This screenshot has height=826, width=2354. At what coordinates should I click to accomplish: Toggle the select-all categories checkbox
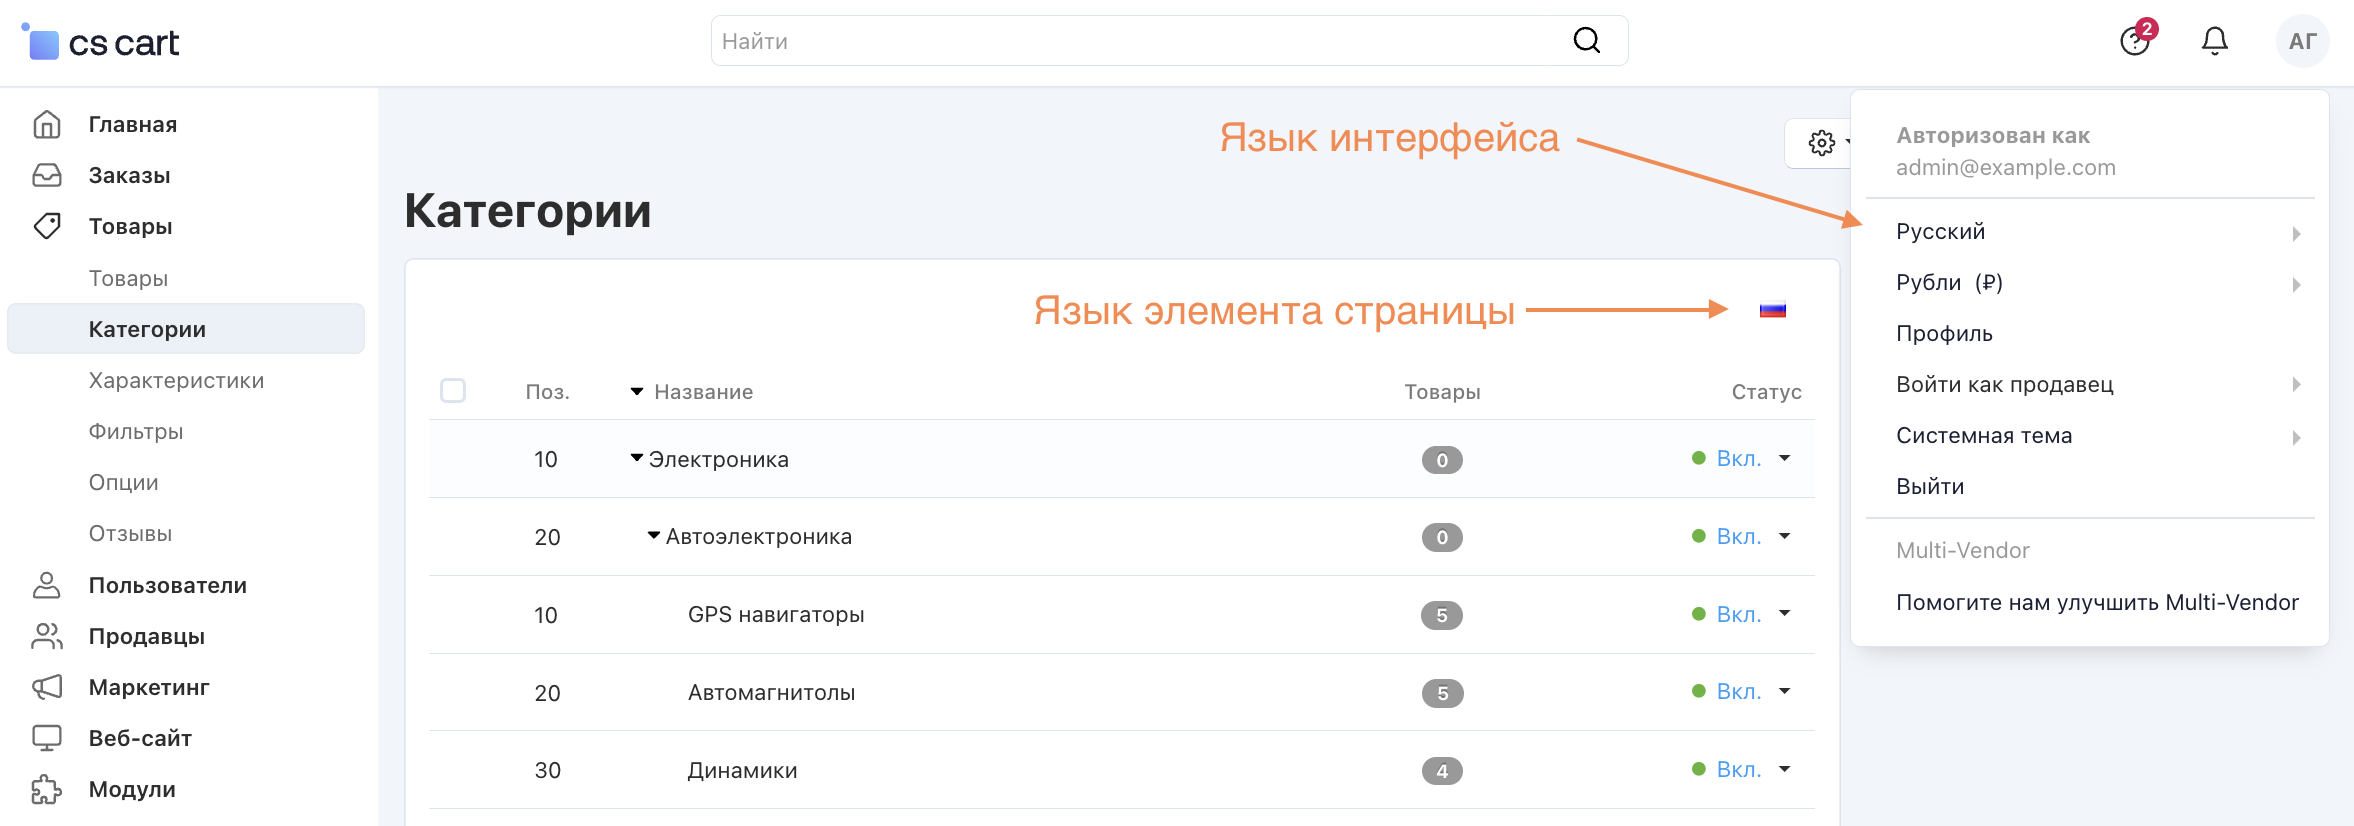coord(453,391)
